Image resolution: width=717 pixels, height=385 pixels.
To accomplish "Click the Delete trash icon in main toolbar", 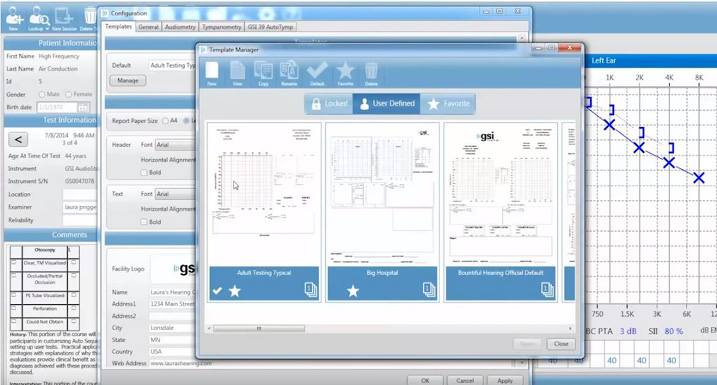I will point(90,18).
